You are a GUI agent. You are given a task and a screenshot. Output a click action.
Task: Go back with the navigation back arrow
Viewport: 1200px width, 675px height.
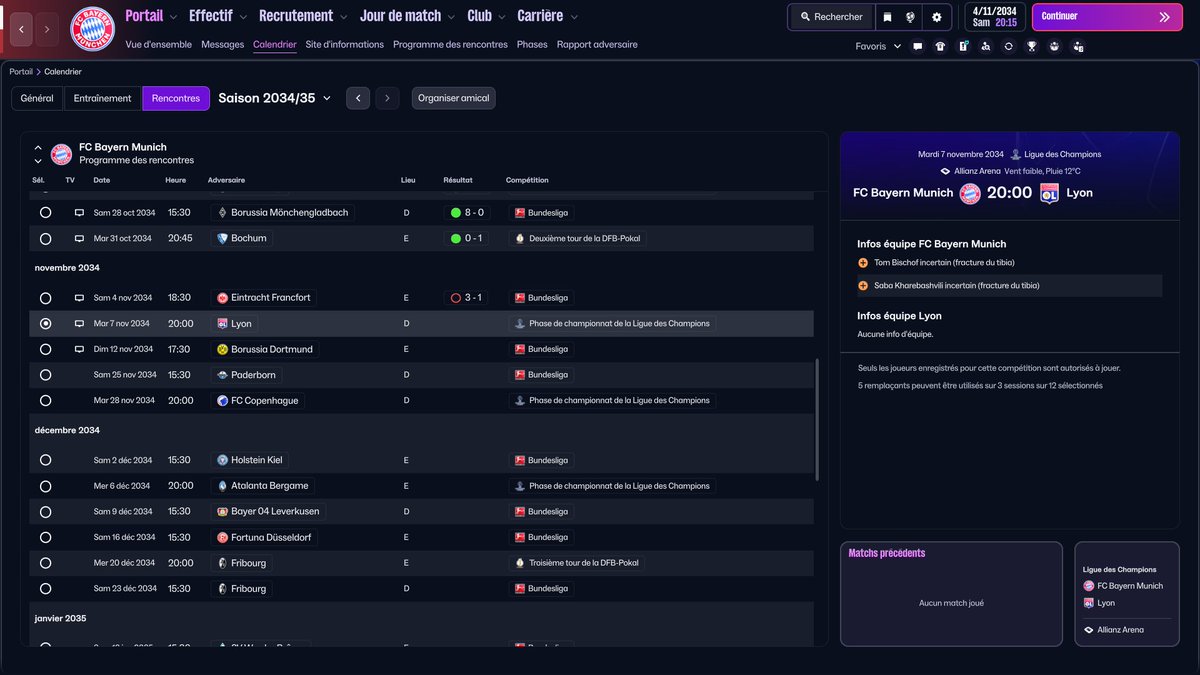[21, 30]
